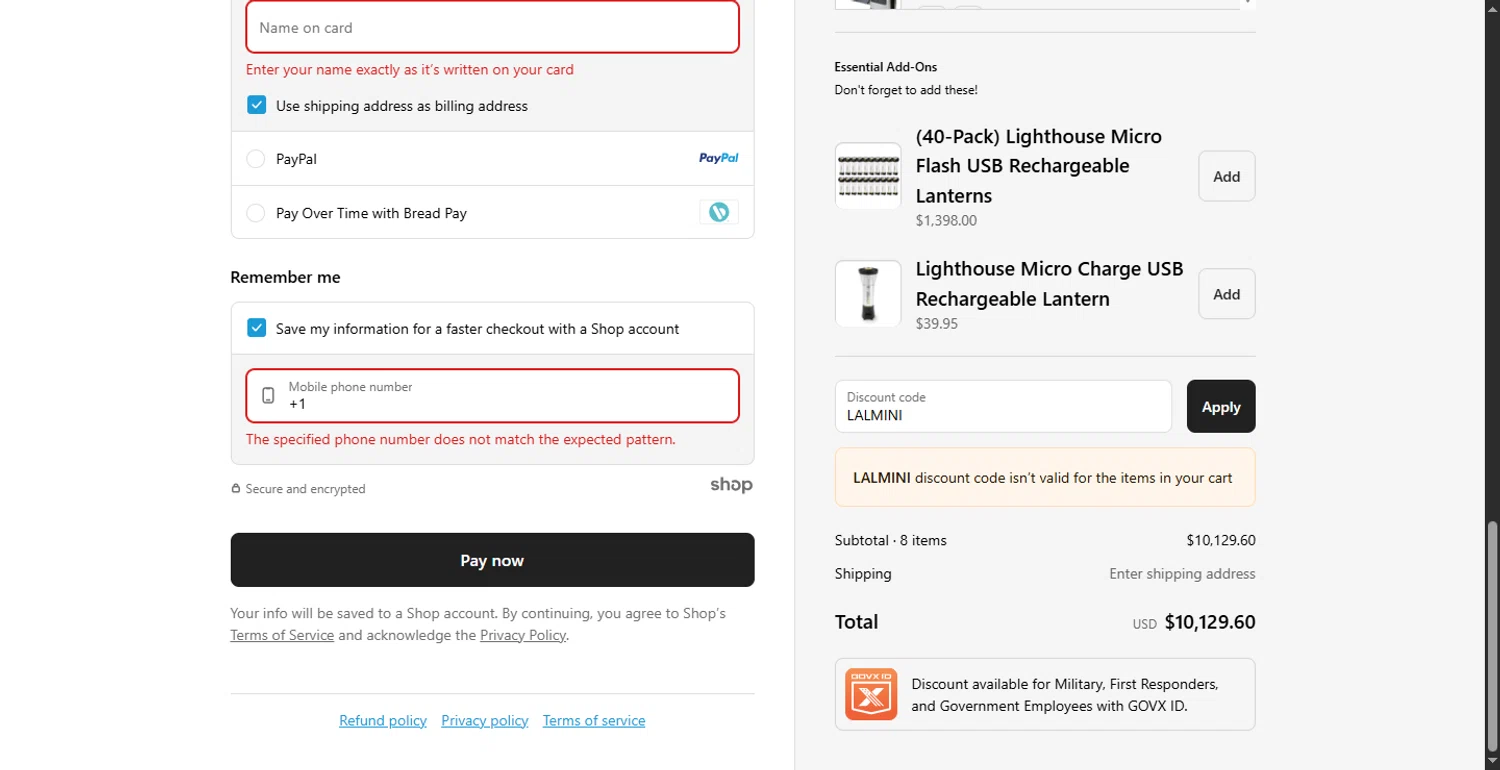This screenshot has height=770, width=1500.
Task: Click the Bread Pay logo icon
Action: pyautogui.click(x=718, y=212)
